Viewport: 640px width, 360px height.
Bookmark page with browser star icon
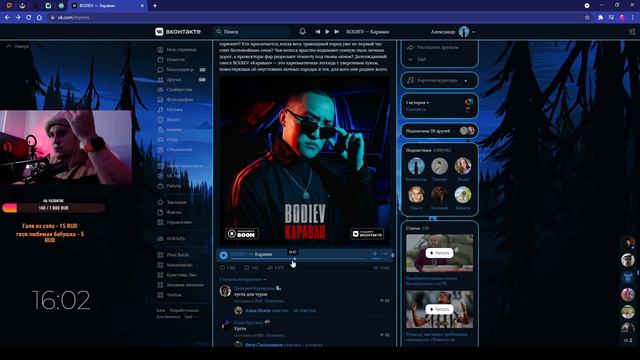click(x=587, y=18)
